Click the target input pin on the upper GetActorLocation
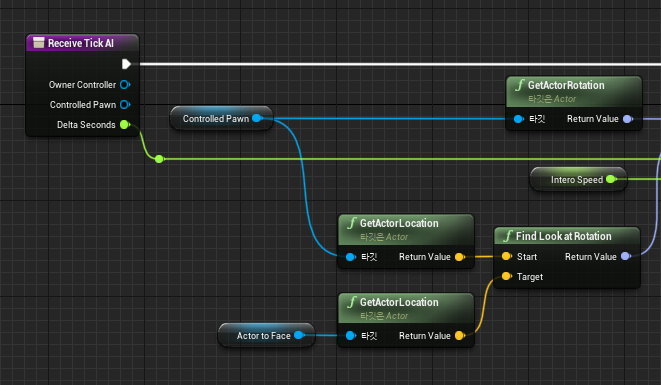Viewport: 661px width, 385px height. [x=350, y=257]
